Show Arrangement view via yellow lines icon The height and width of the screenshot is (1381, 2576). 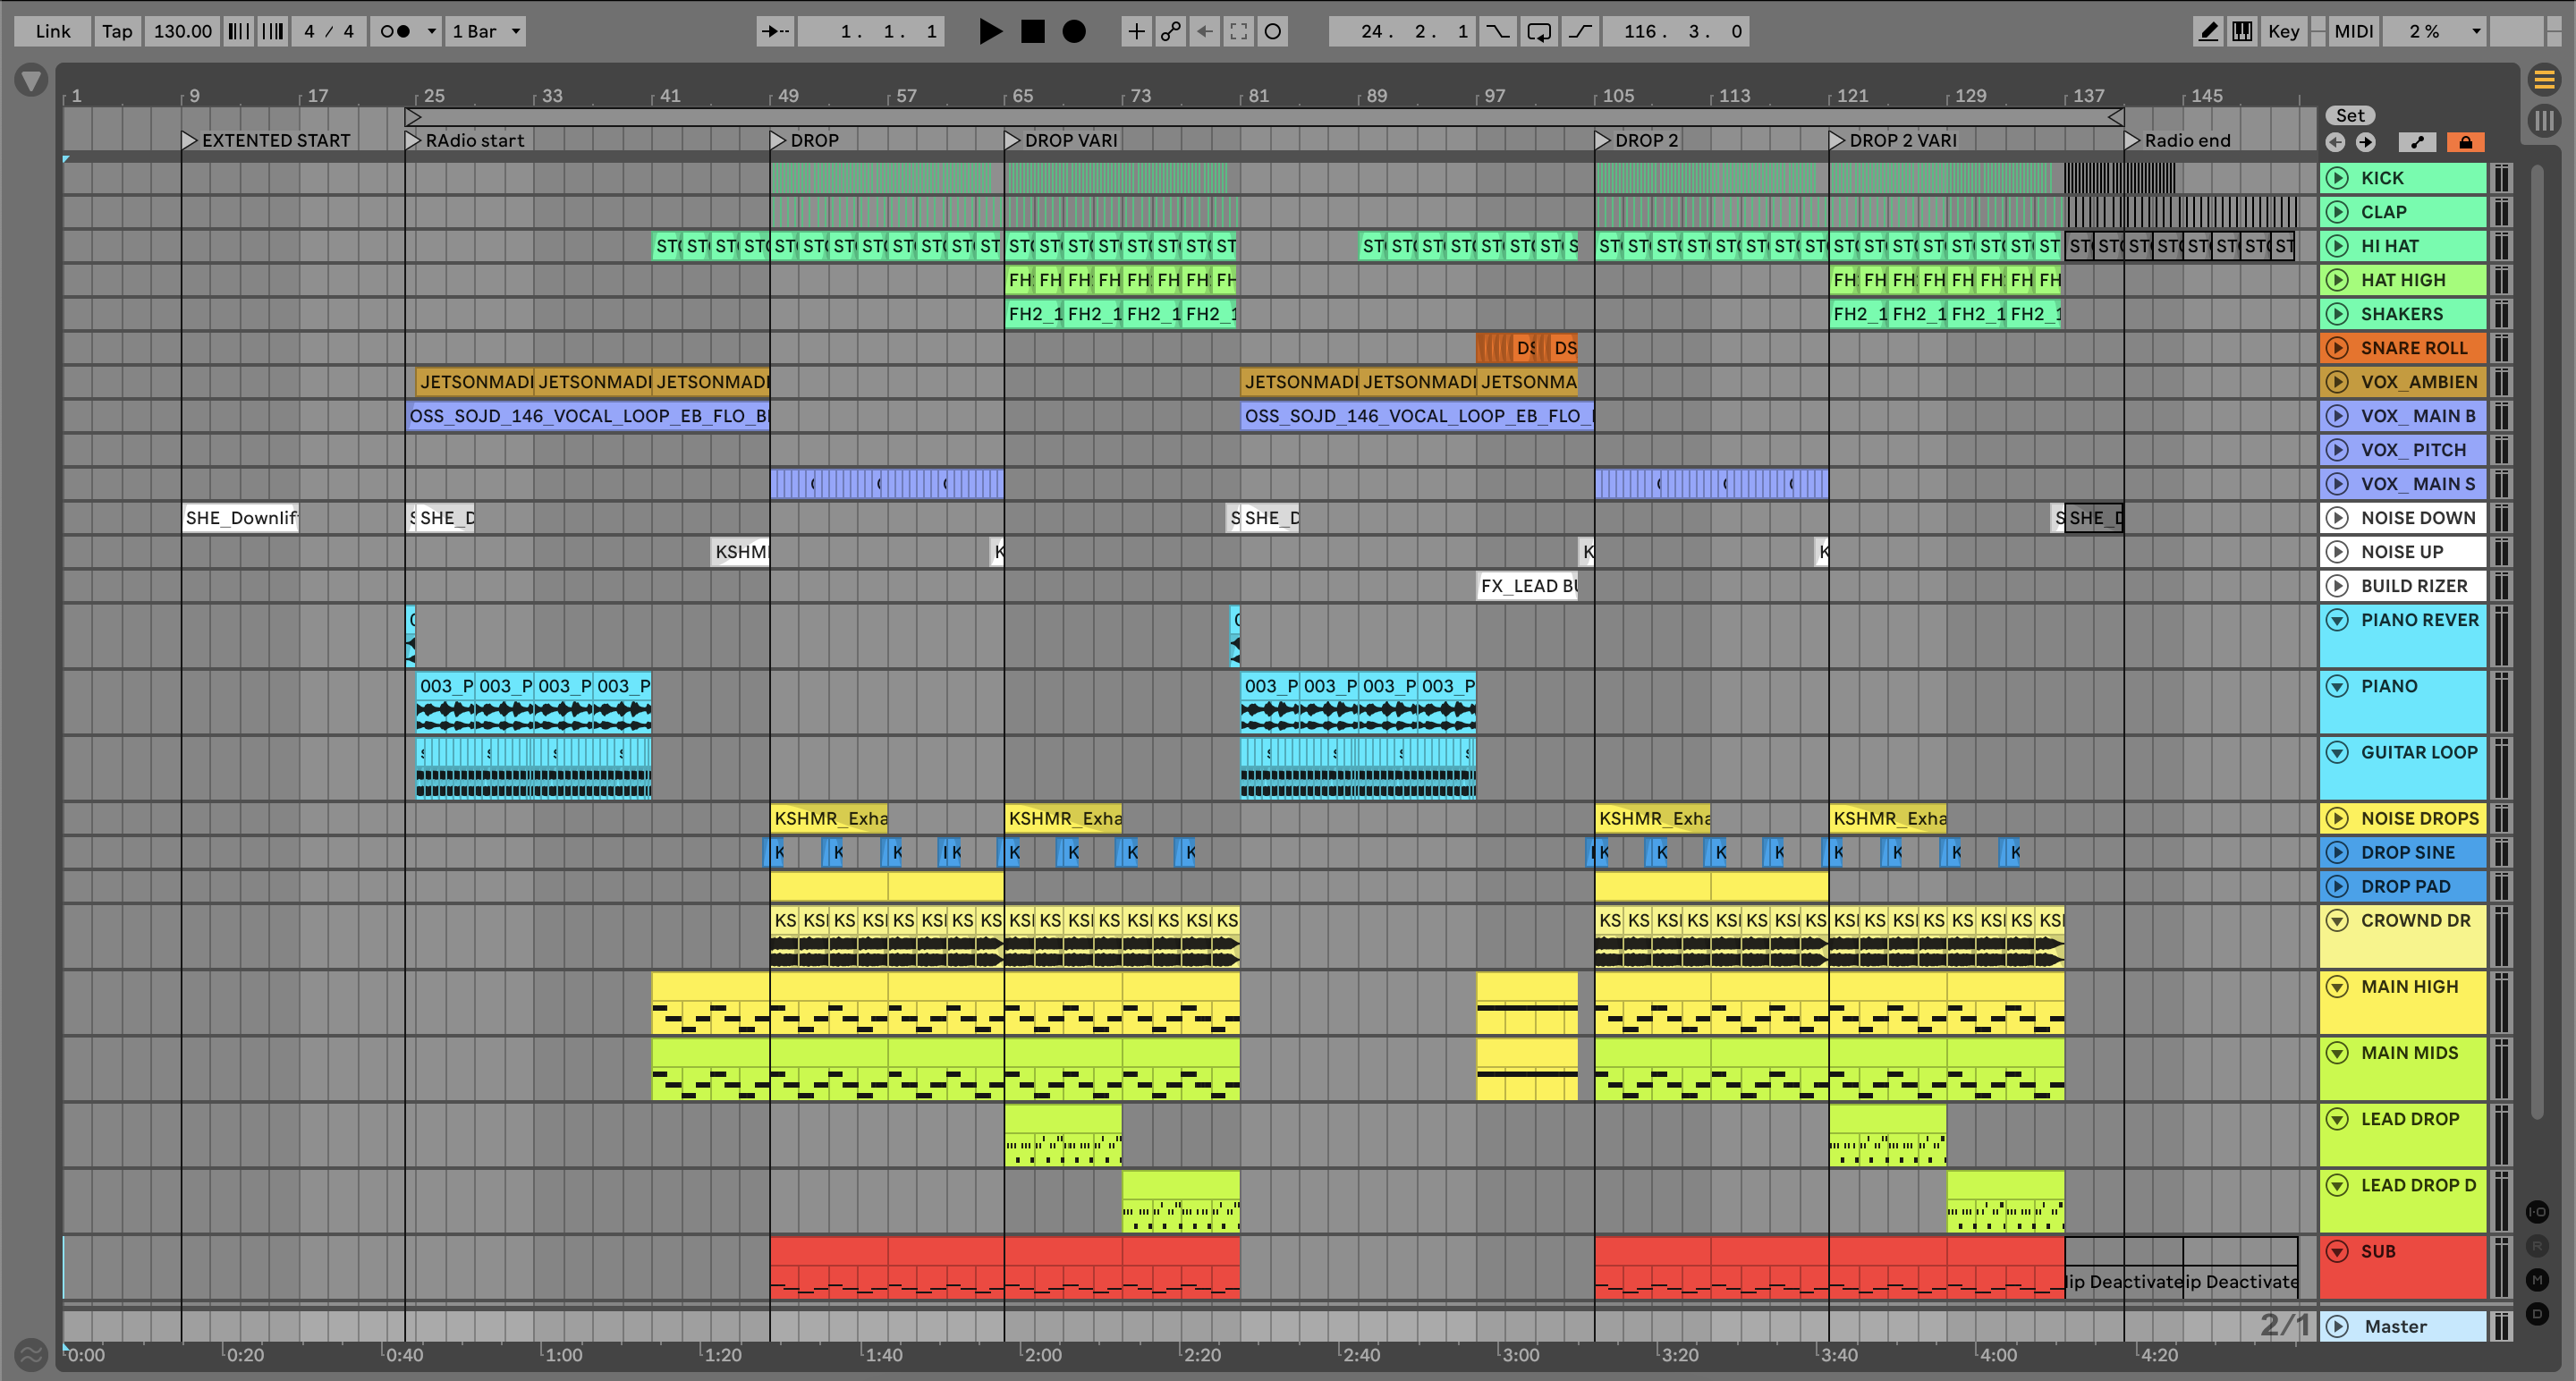[2543, 79]
